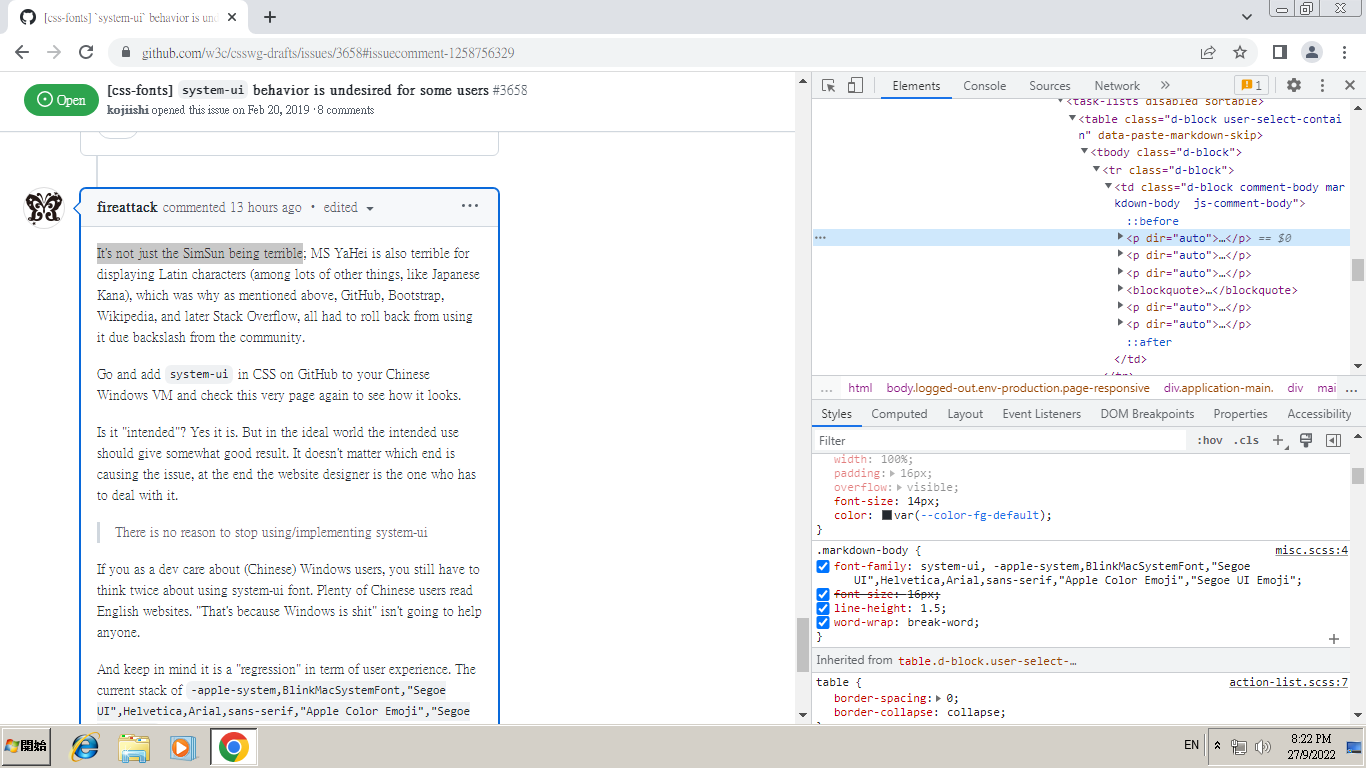Uncheck the word-wrap property checkbox
This screenshot has width=1366, height=768.
tap(823, 622)
